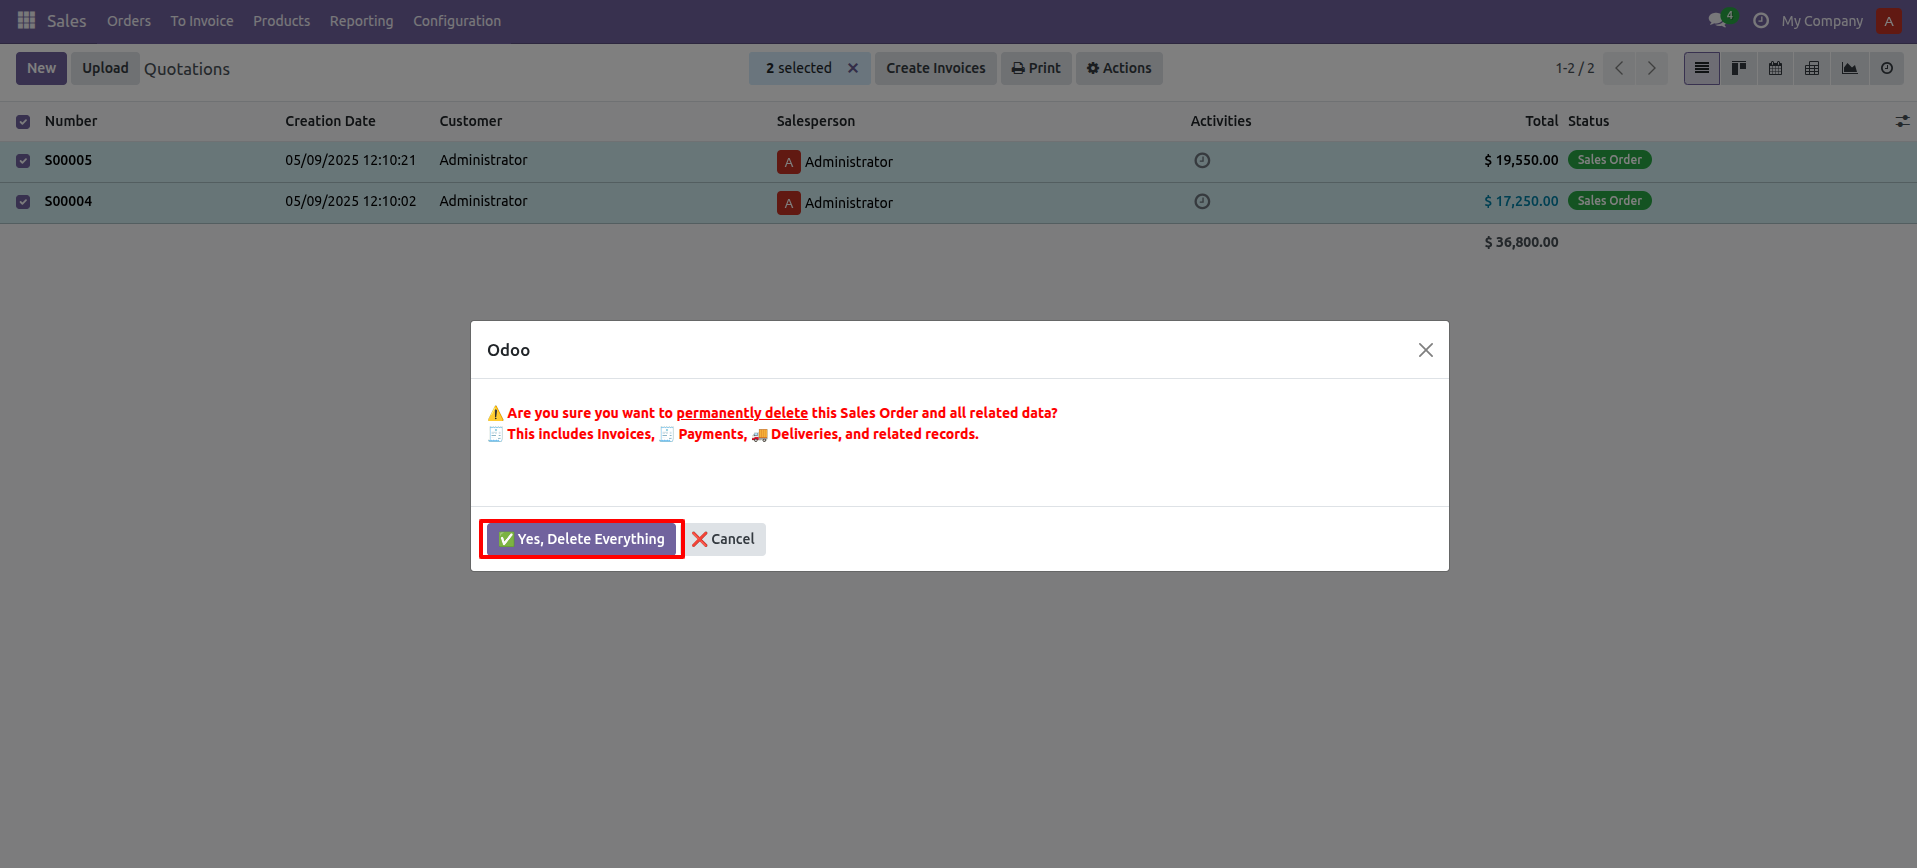Sort by Creation Date column header

point(330,121)
